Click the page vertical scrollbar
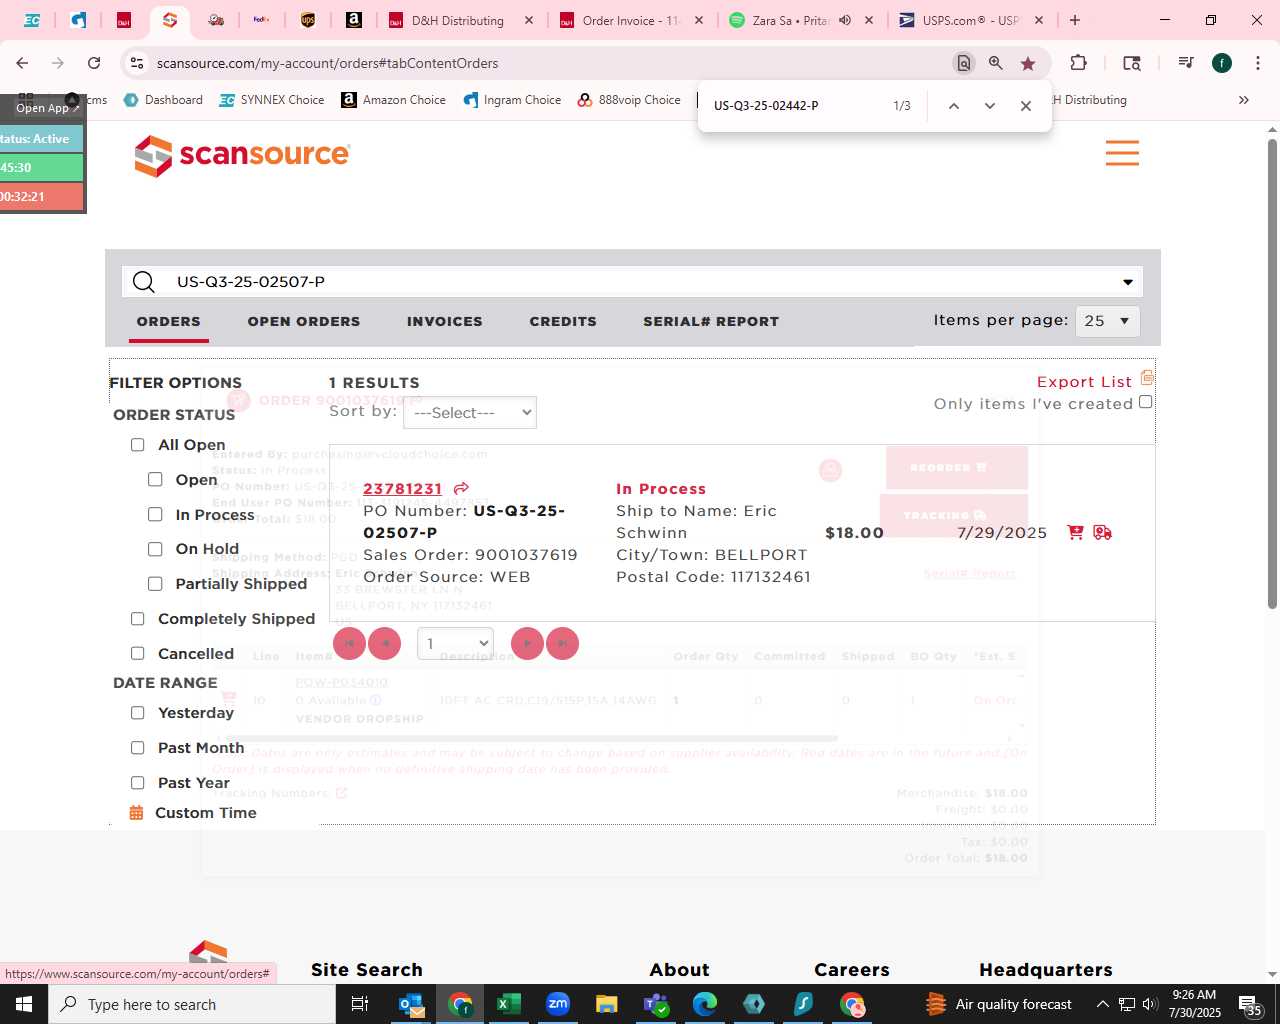Viewport: 1280px width, 1024px height. point(1272,374)
